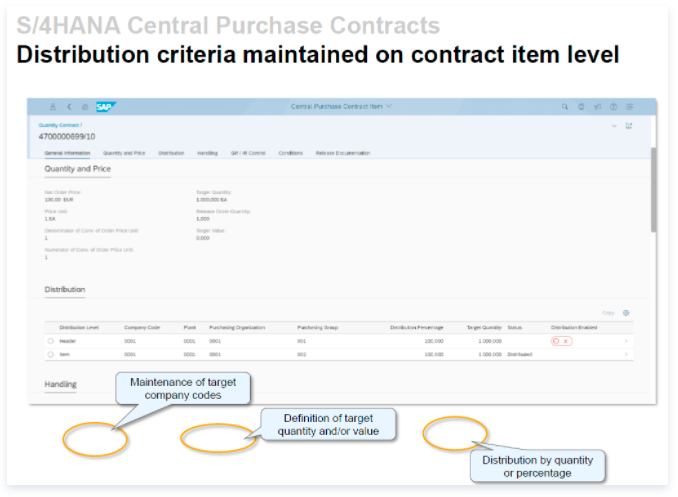This screenshot has height=497, width=678.
Task: Click the Distribution Level column header
Action: point(79,327)
